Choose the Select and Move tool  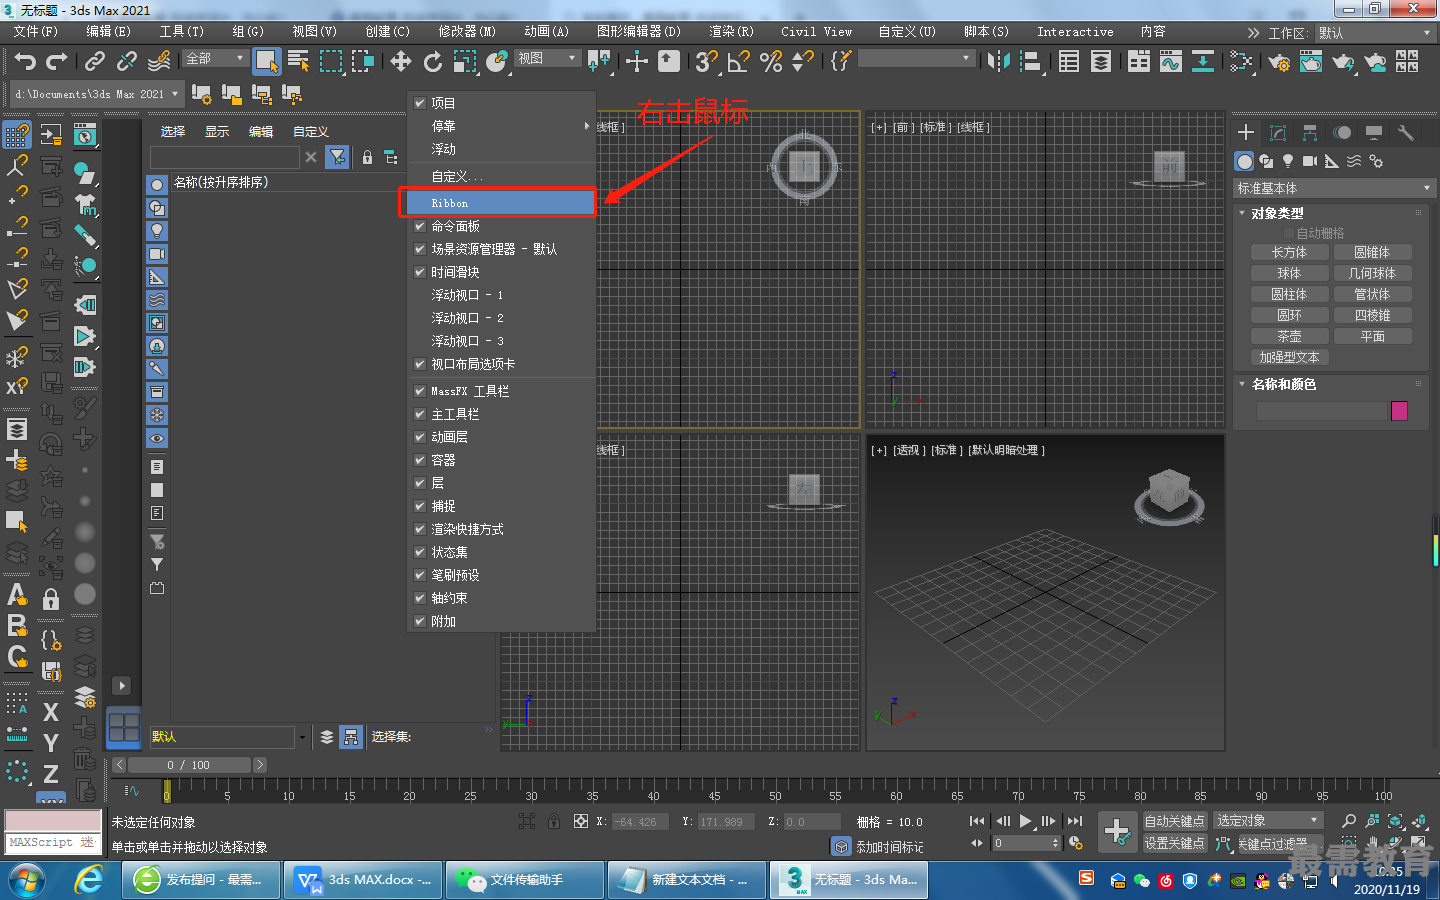(x=401, y=62)
